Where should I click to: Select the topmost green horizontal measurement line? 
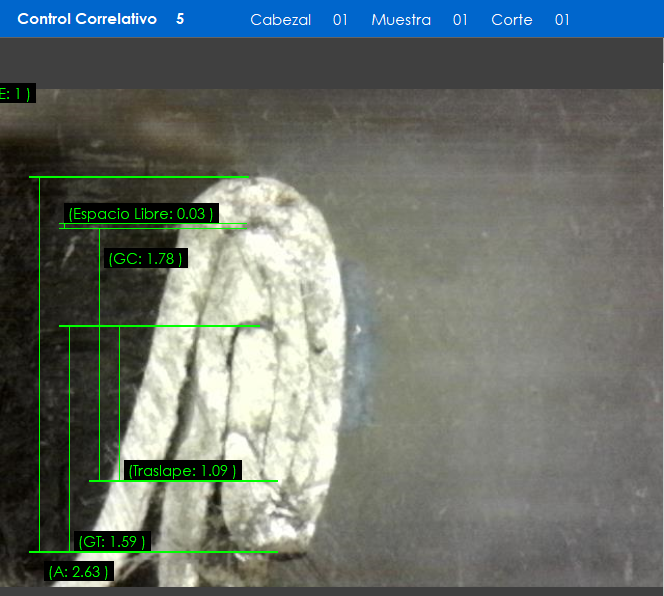click(140, 177)
